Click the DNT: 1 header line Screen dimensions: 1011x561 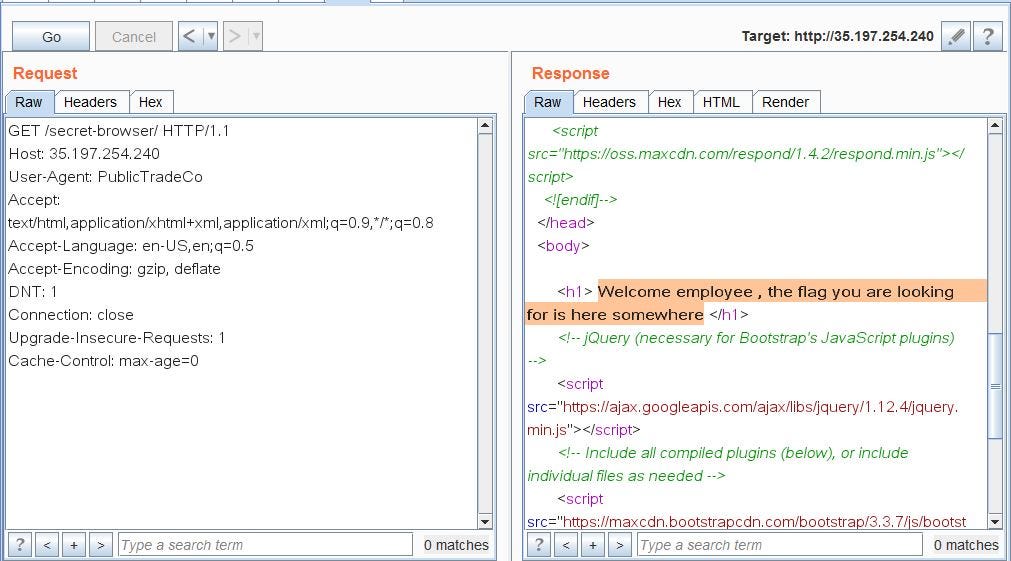(x=32, y=292)
